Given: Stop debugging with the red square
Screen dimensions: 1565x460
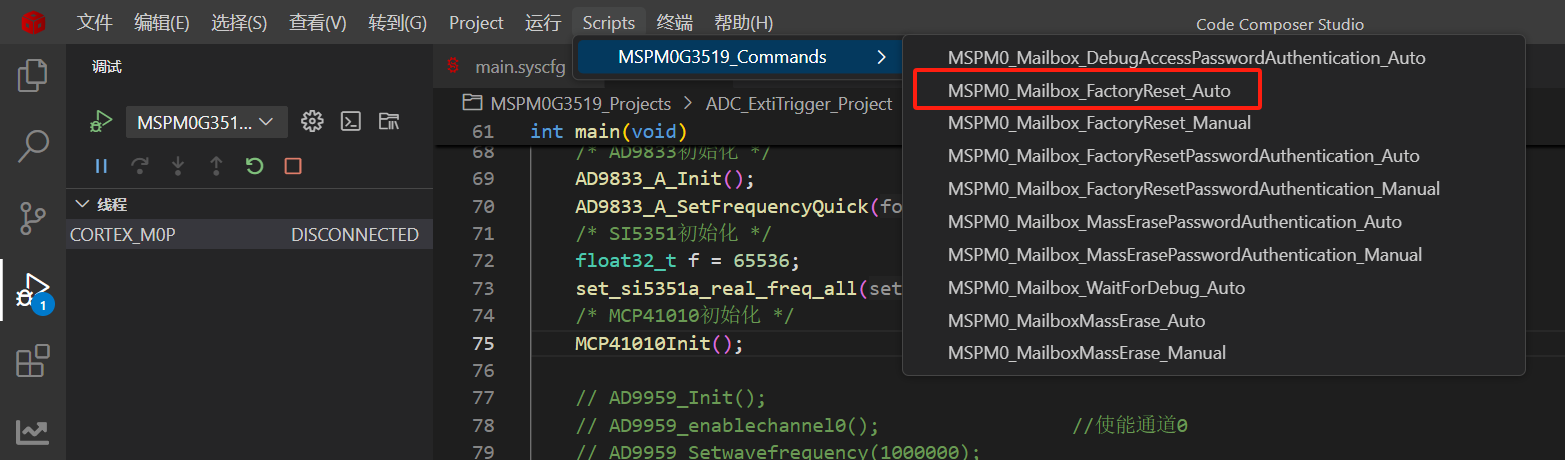Looking at the screenshot, I should point(293,166).
